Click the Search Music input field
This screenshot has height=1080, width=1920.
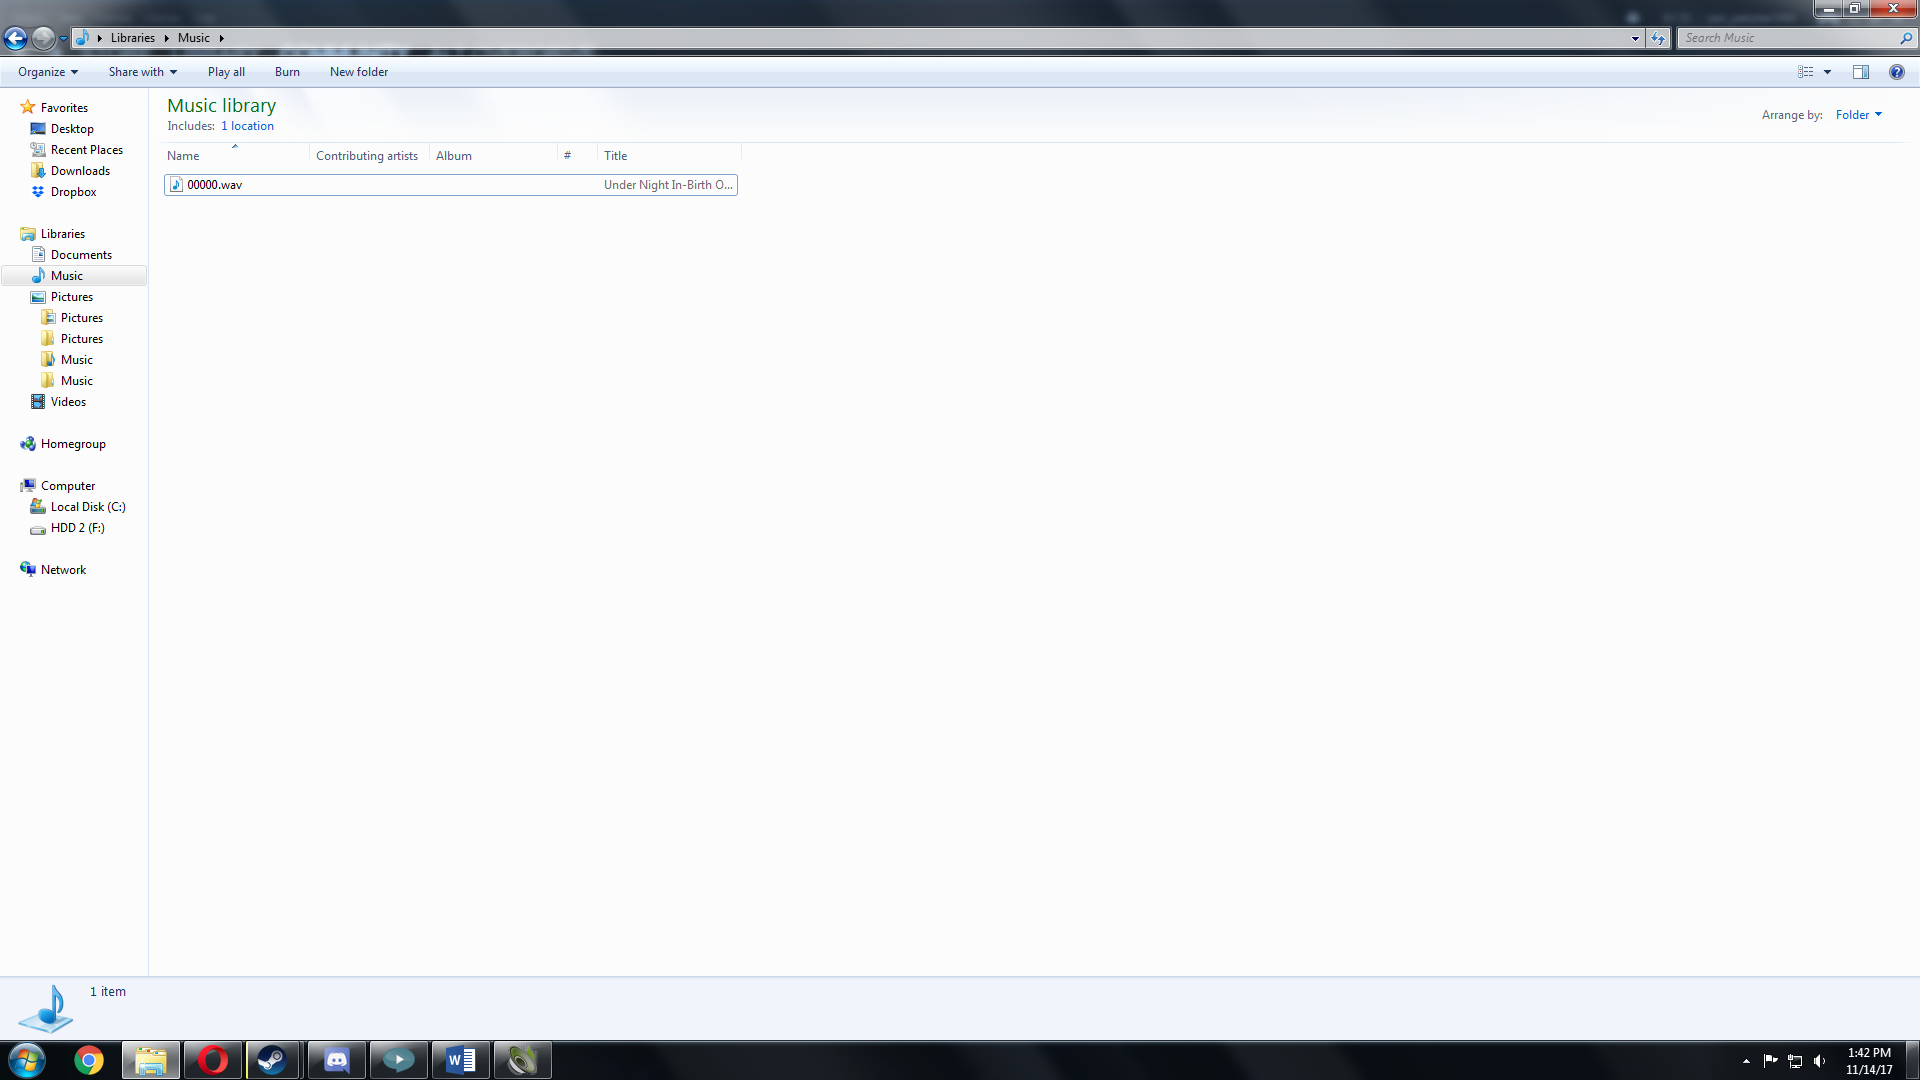[x=1785, y=38]
